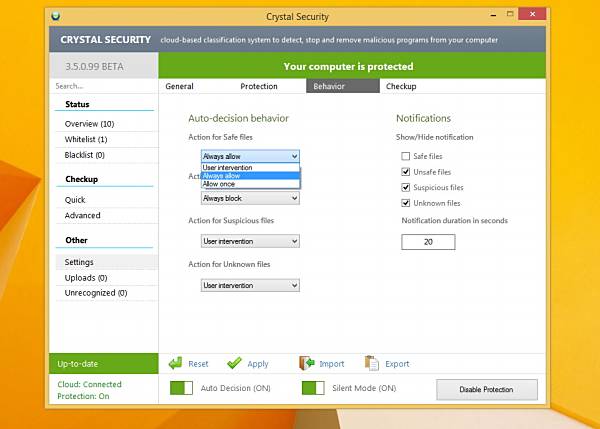Click the green Reset arrow icon

(x=176, y=363)
